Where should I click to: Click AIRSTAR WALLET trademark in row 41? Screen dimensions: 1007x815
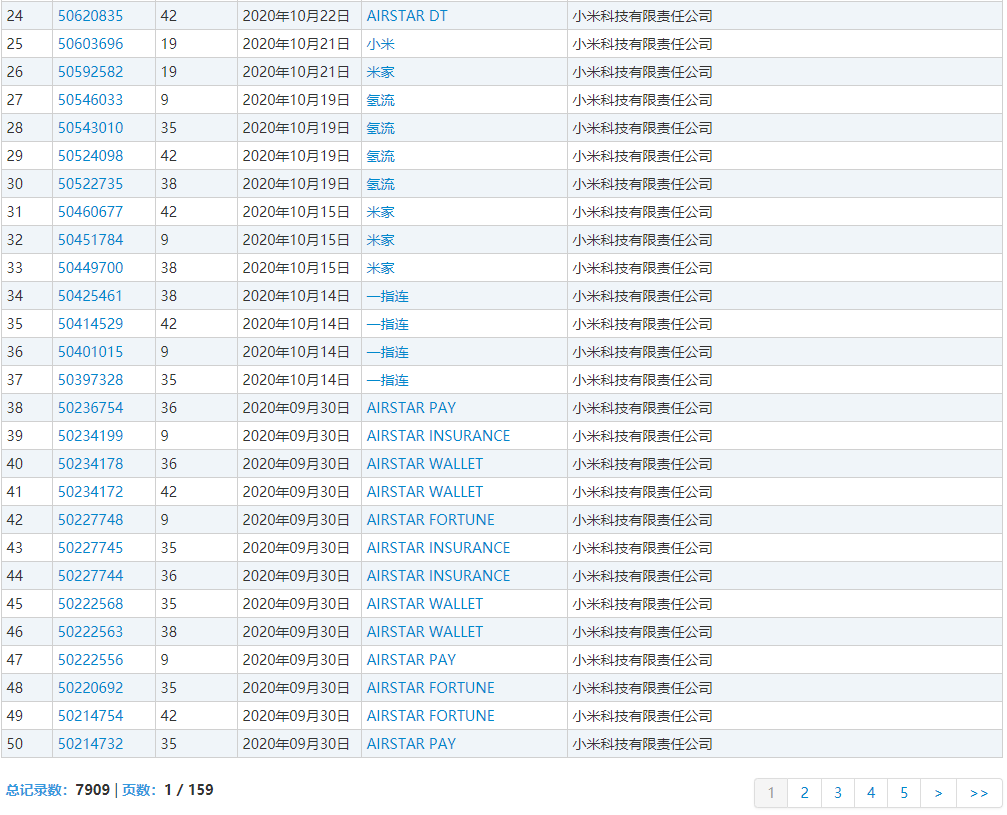pyautogui.click(x=425, y=492)
